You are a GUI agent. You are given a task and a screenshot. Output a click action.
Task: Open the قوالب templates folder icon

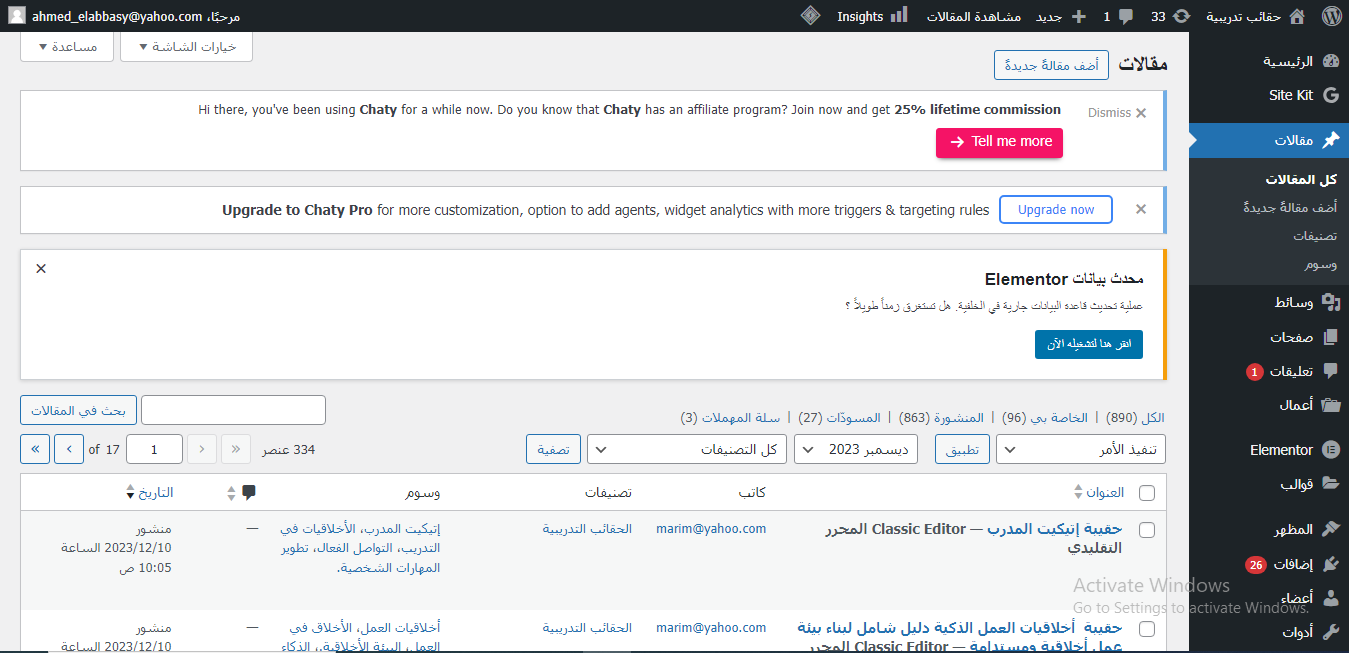pos(1330,483)
